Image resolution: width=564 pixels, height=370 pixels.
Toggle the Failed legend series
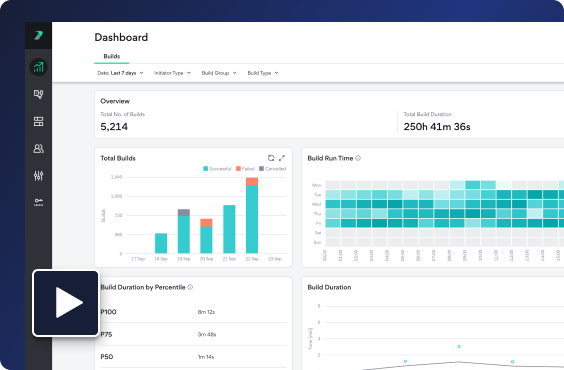[245, 169]
